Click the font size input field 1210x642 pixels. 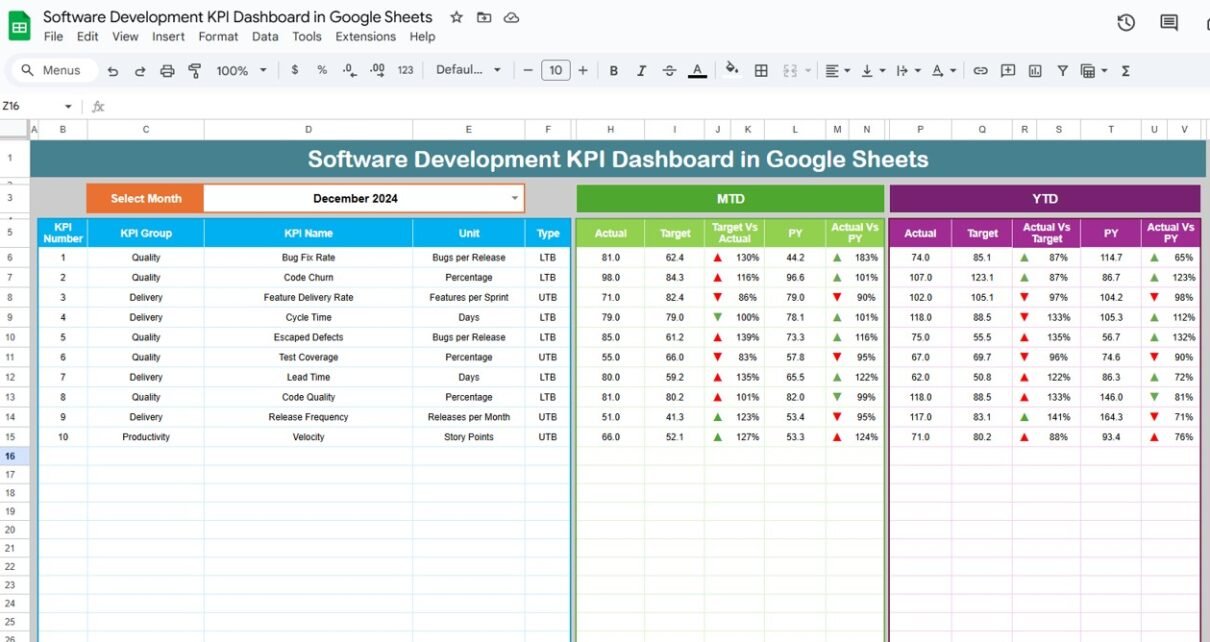point(555,71)
